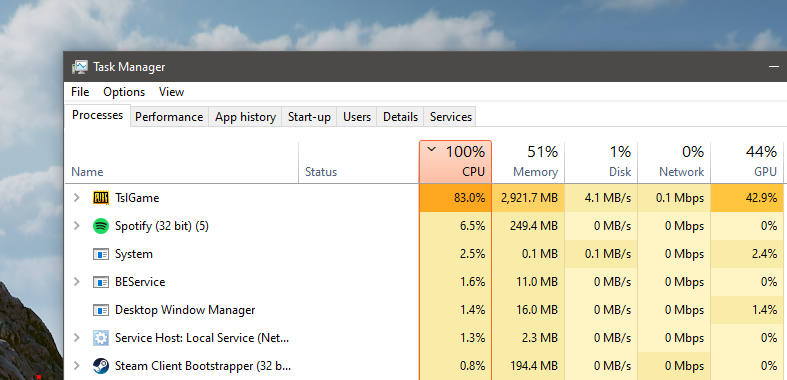Expand the Service Host: Local Service row

click(76, 338)
